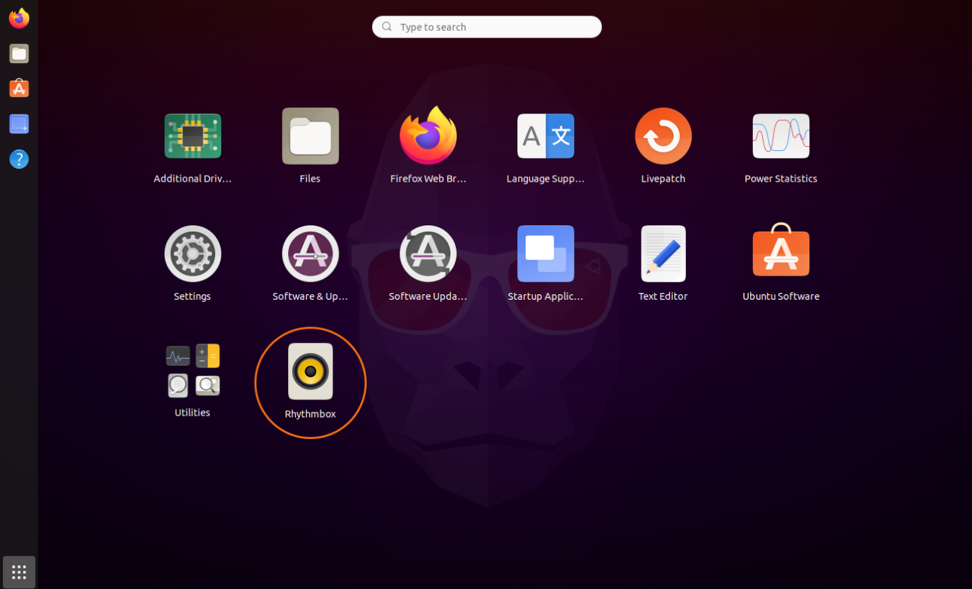Open the Language Support app

pyautogui.click(x=546, y=136)
